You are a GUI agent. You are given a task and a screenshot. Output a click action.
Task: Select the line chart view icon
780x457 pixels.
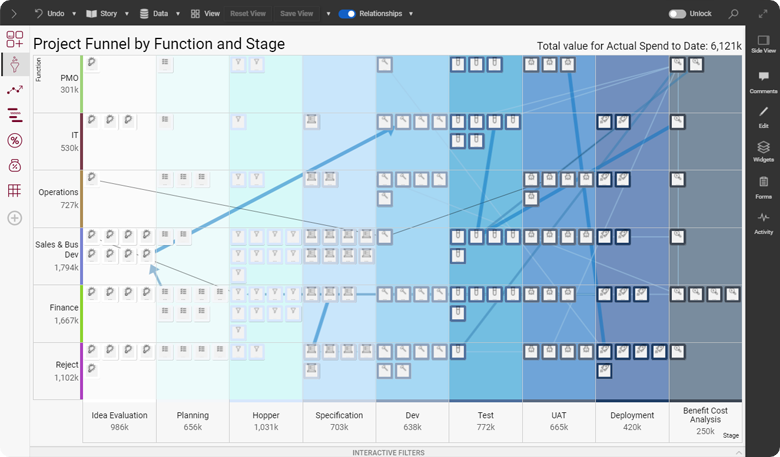pos(15,90)
